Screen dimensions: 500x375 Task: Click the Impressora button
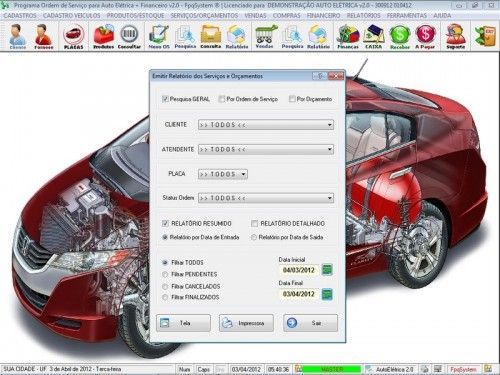click(x=246, y=323)
